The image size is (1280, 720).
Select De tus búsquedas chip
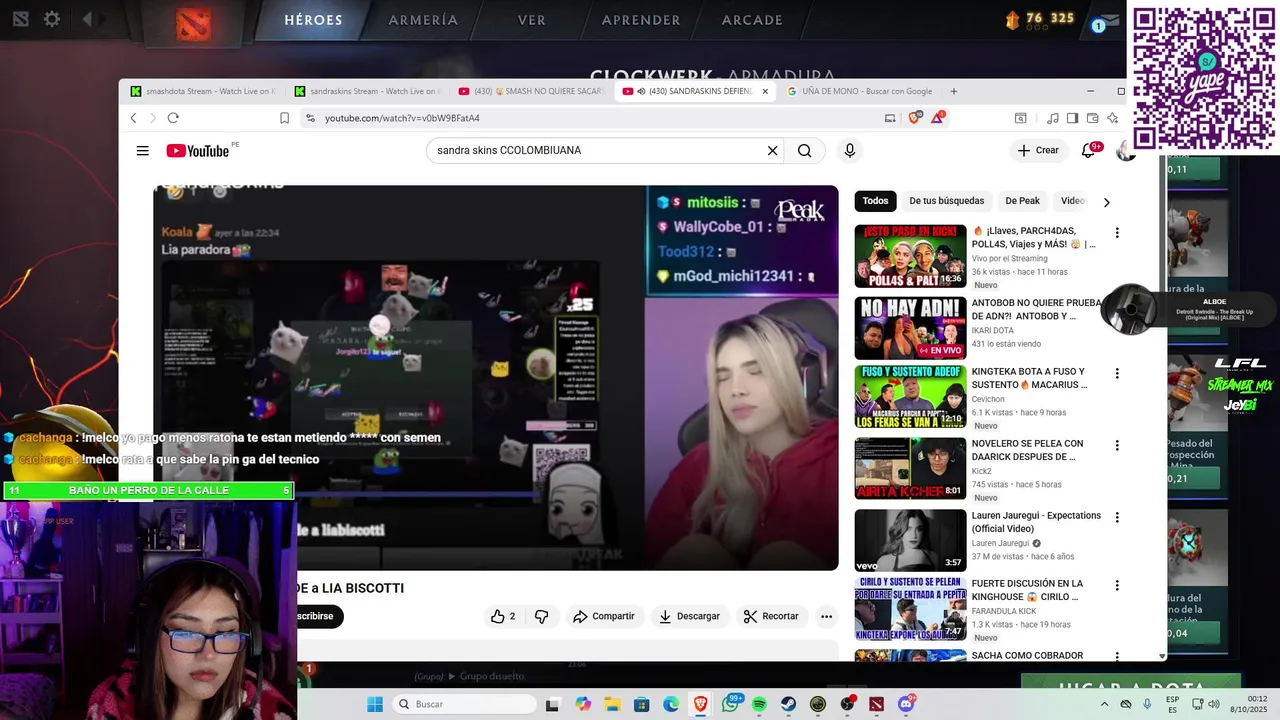click(946, 201)
